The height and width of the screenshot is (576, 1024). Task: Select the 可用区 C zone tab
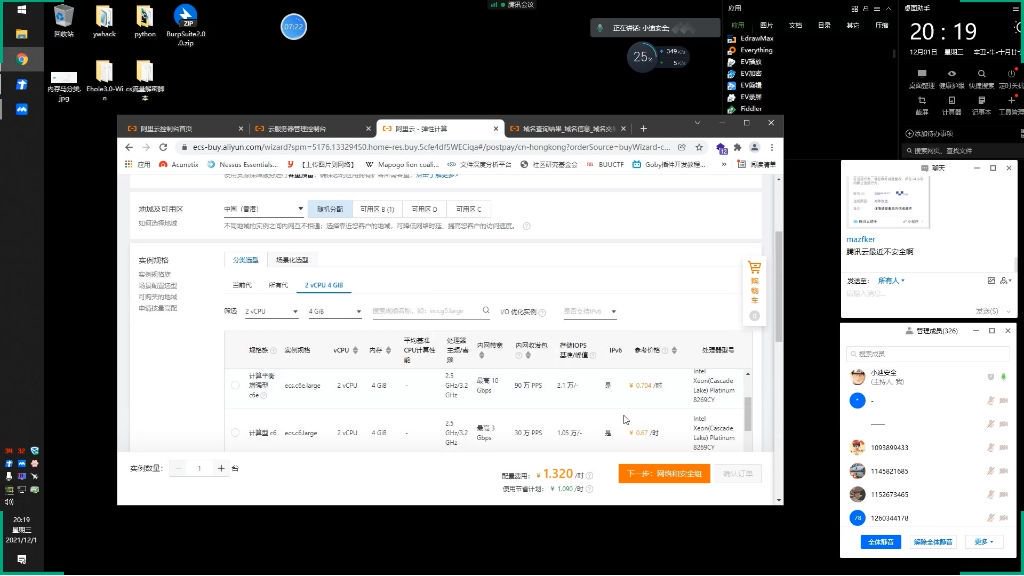point(468,209)
